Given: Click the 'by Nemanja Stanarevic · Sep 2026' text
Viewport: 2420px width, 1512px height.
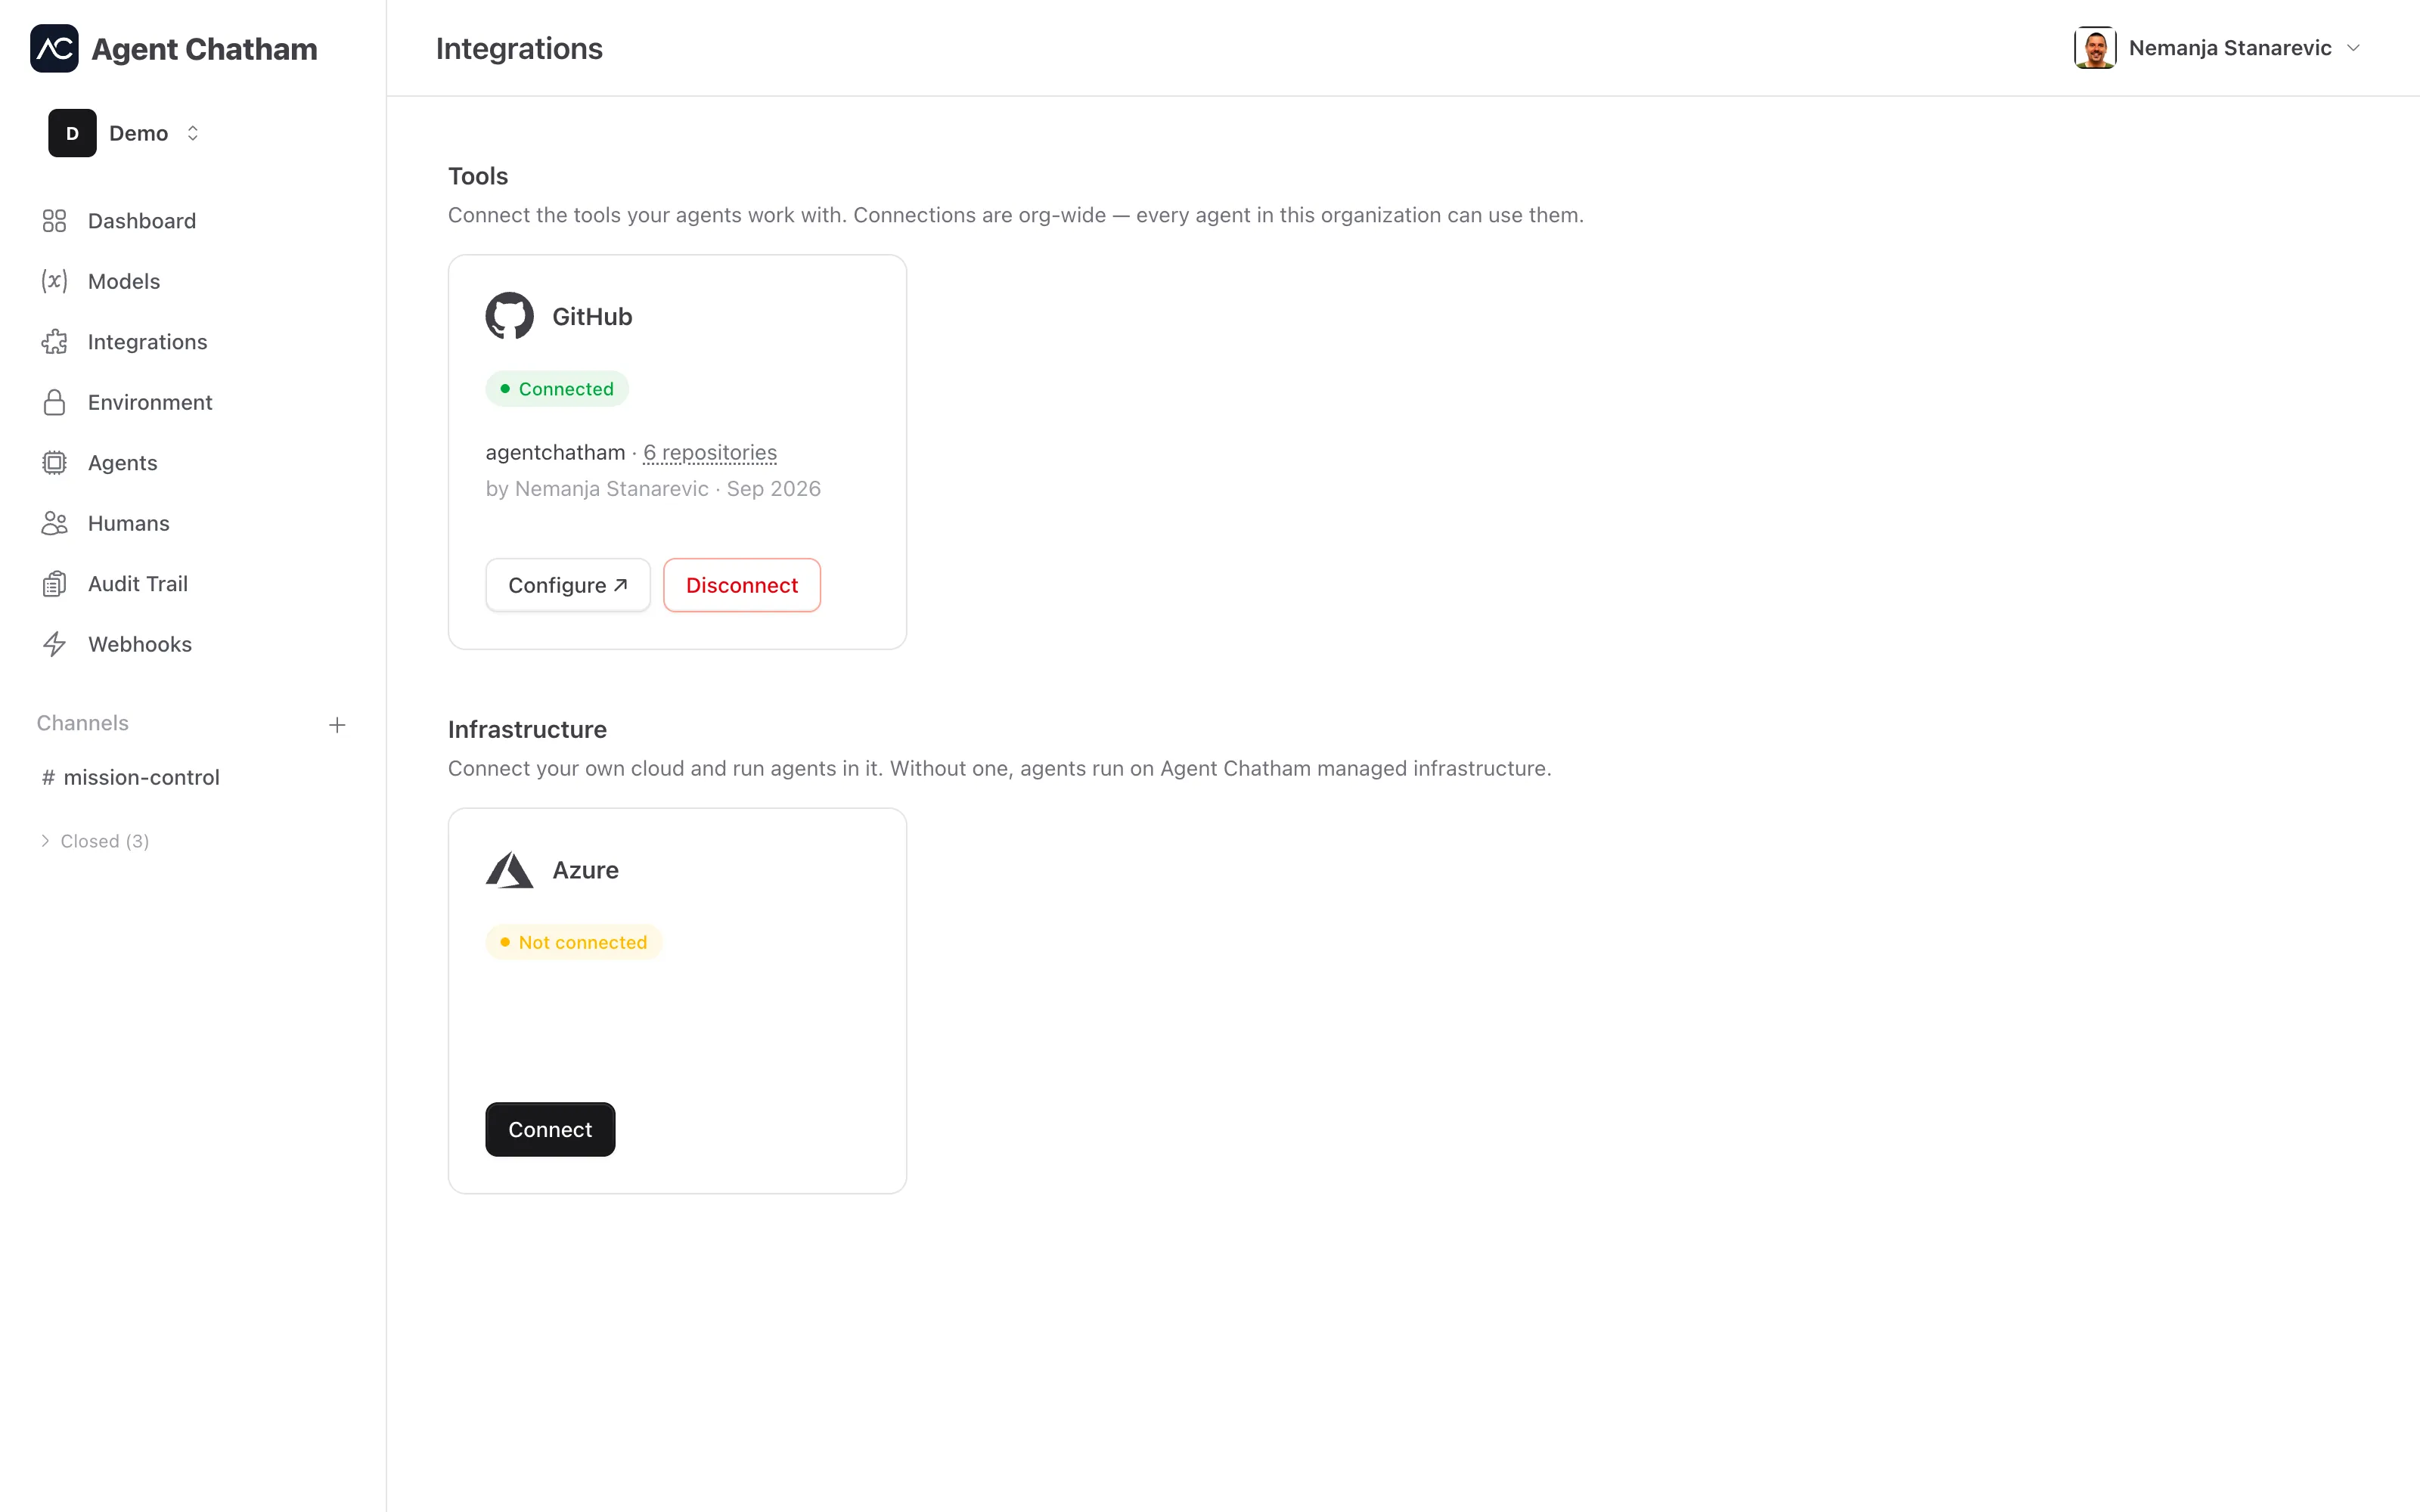Looking at the screenshot, I should coord(653,489).
